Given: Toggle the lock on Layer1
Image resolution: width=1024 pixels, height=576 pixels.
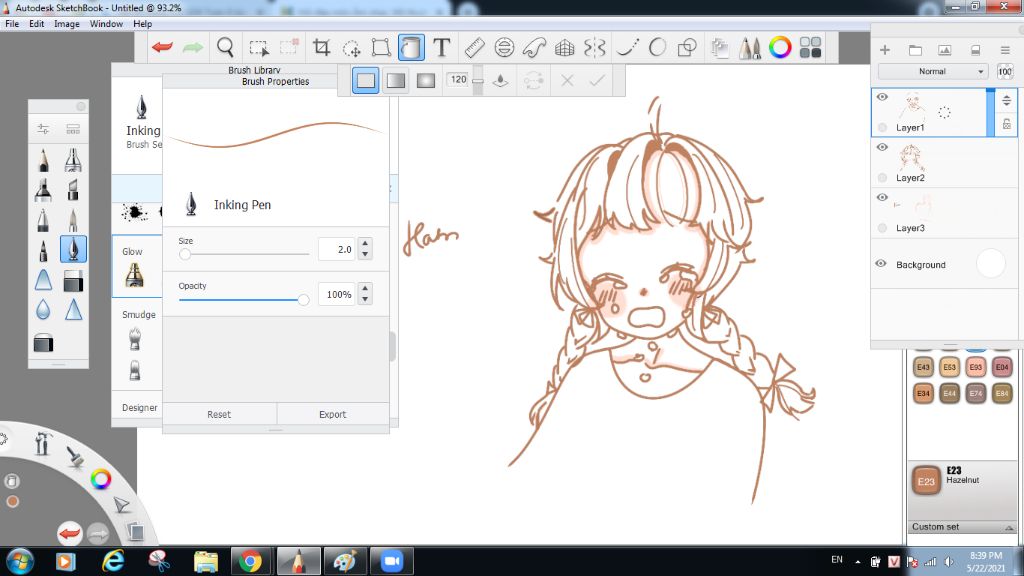Looking at the screenshot, I should [1006, 124].
